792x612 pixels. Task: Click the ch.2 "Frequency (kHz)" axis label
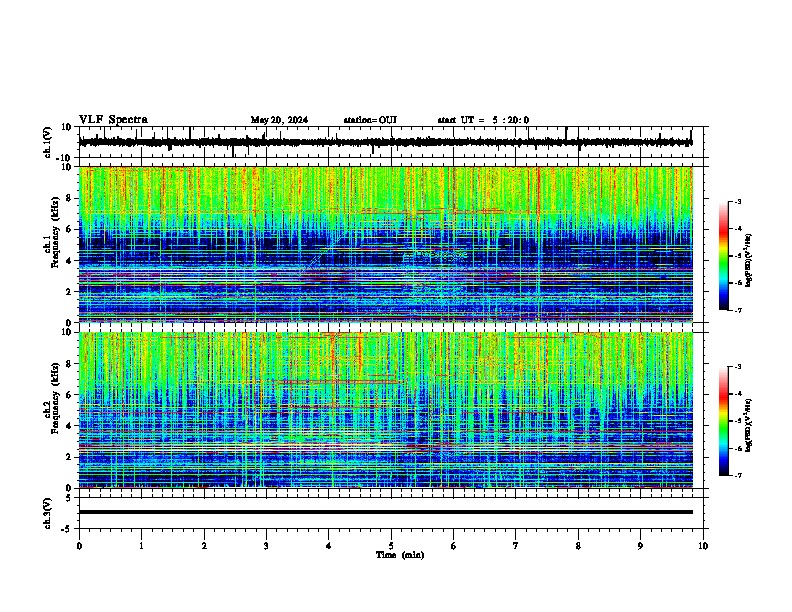pos(55,398)
